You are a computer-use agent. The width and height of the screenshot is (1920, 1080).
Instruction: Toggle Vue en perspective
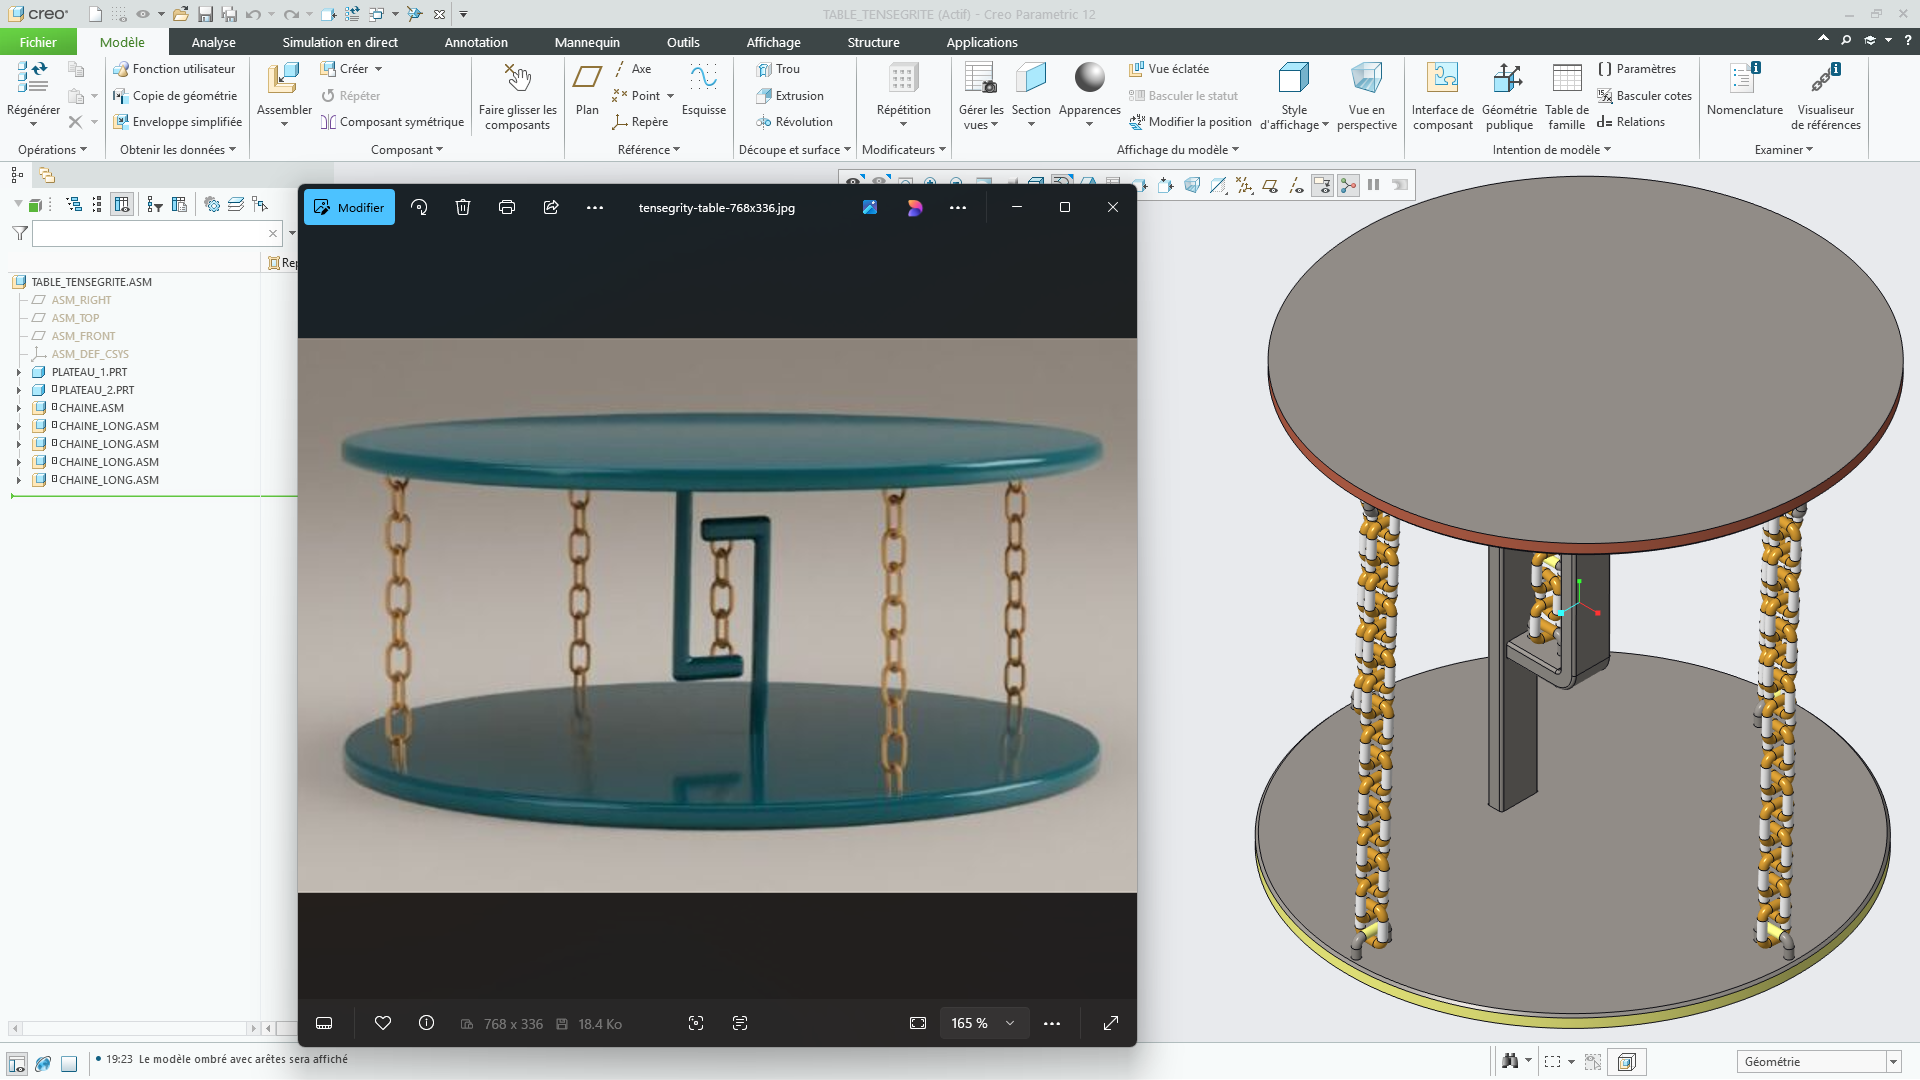[1366, 96]
